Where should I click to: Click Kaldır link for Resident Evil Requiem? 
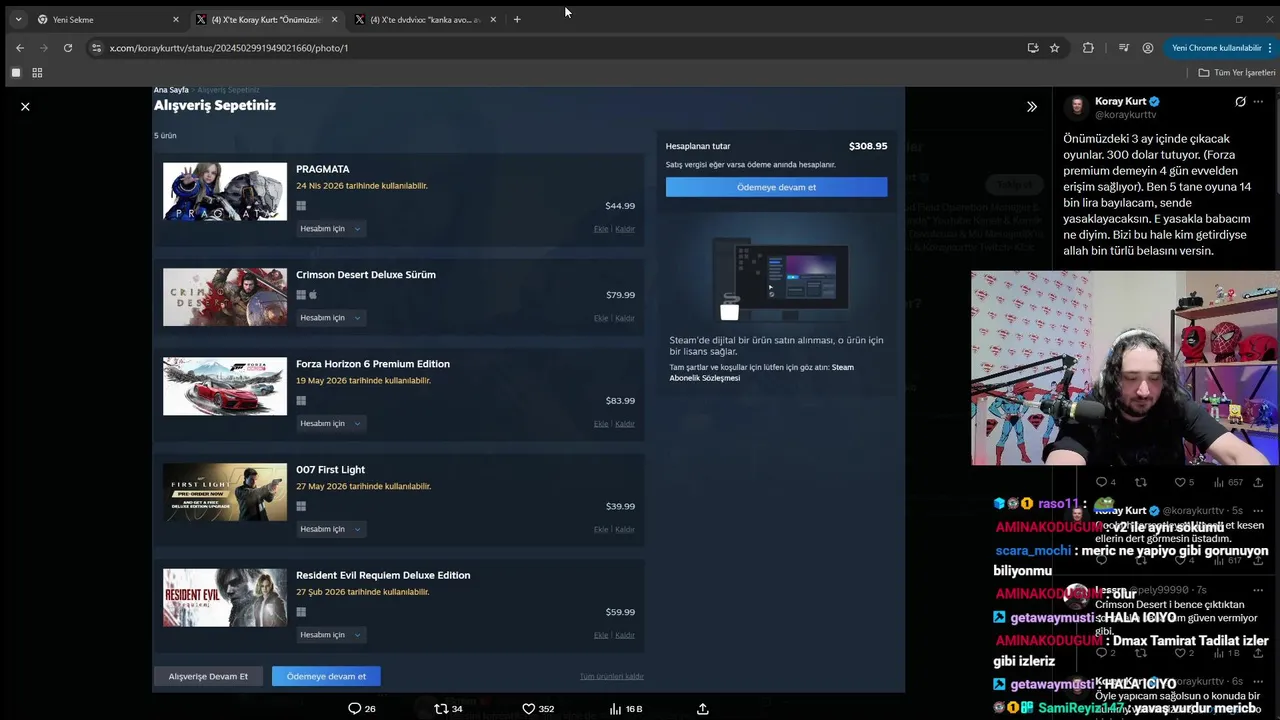[x=625, y=635]
